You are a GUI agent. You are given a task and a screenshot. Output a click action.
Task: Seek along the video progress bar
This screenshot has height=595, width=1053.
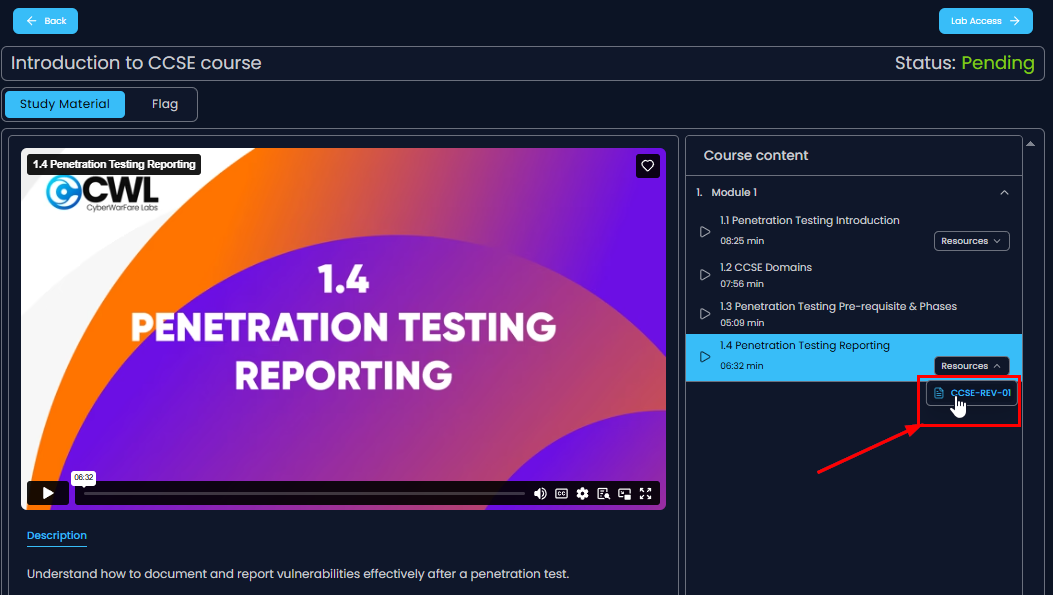pyautogui.click(x=304, y=494)
